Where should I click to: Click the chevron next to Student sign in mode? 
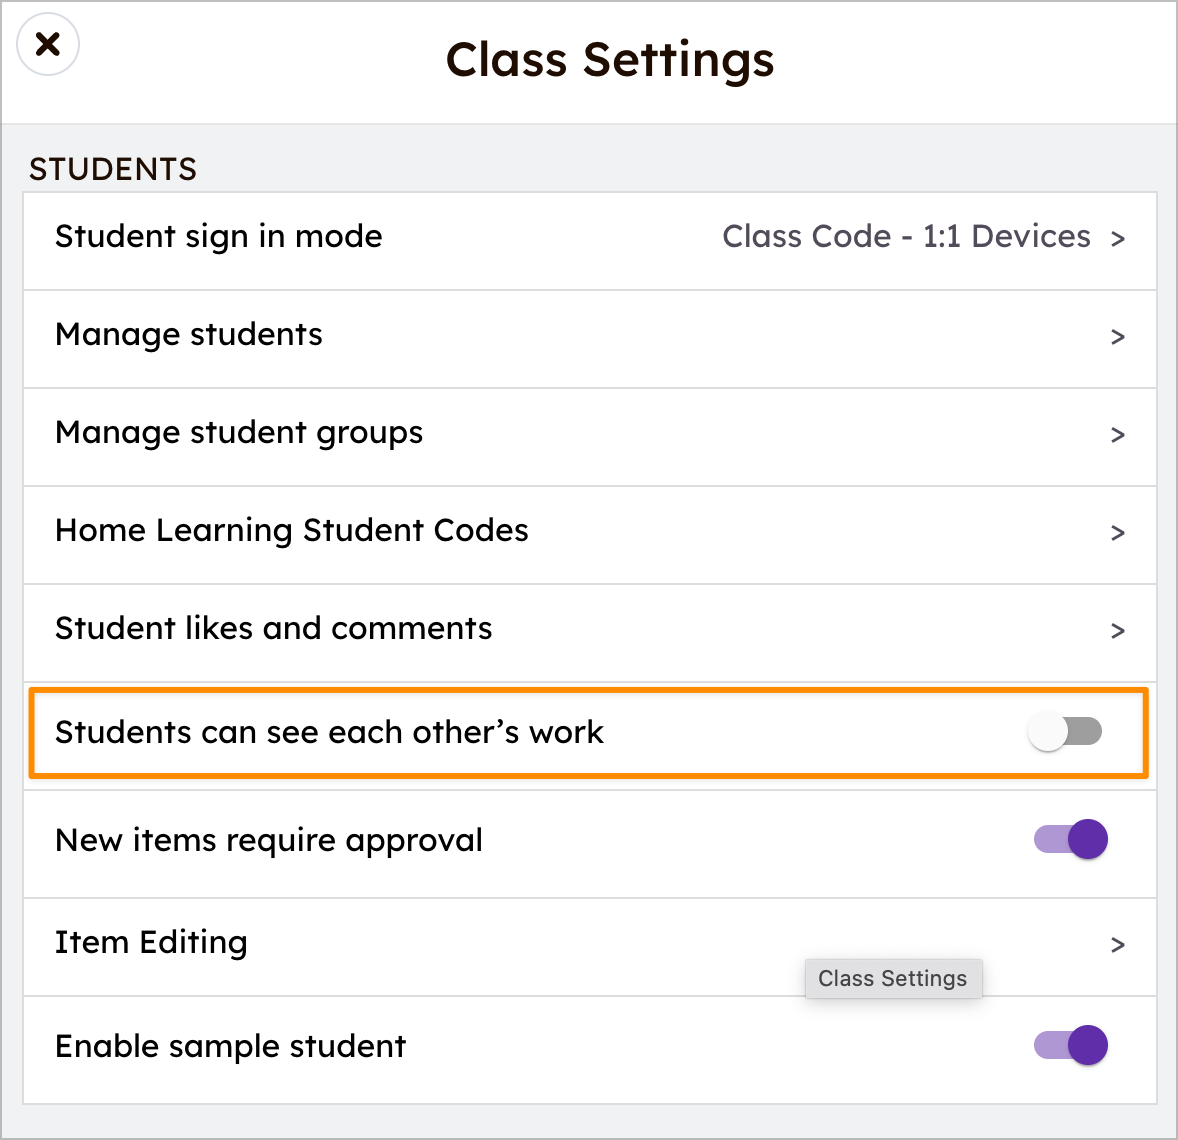click(1119, 239)
